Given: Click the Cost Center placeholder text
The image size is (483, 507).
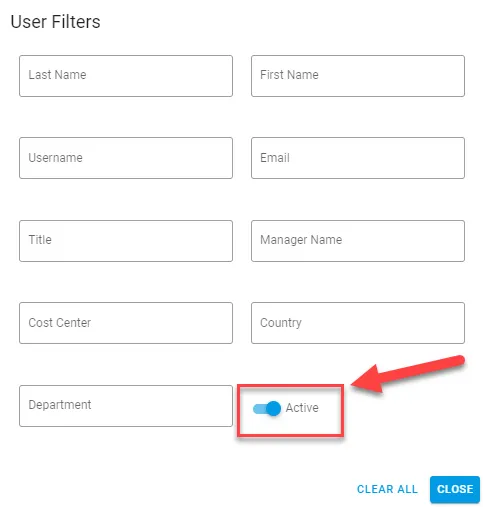Looking at the screenshot, I should (59, 323).
